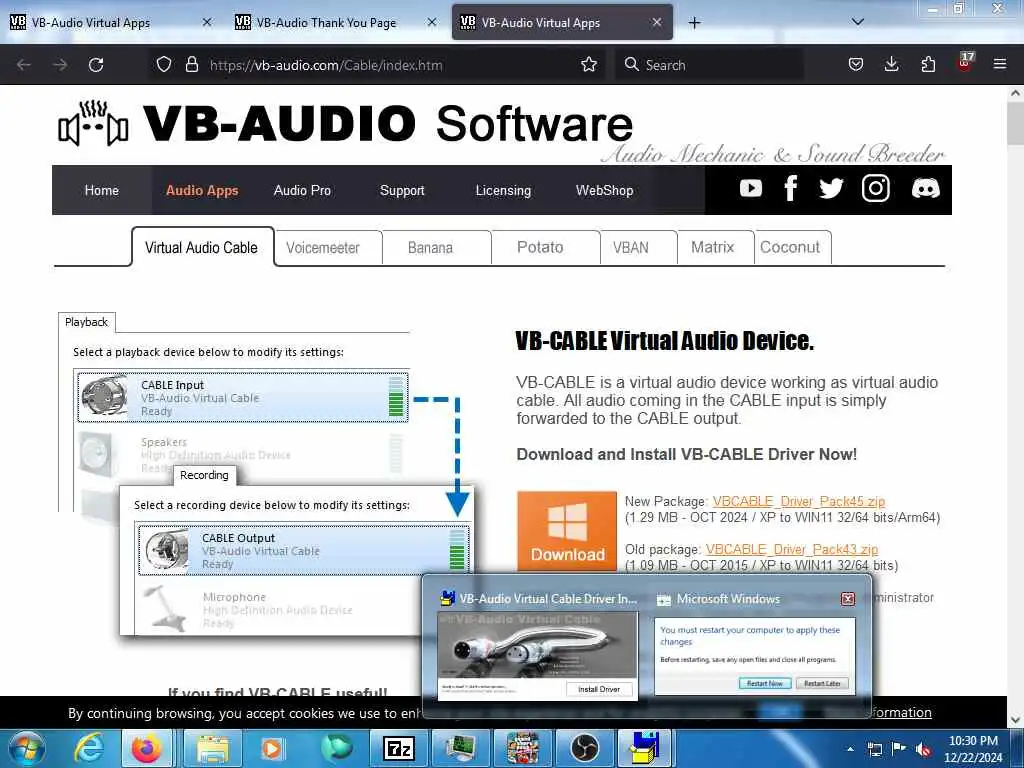Click the browser forward arrow

(60, 65)
